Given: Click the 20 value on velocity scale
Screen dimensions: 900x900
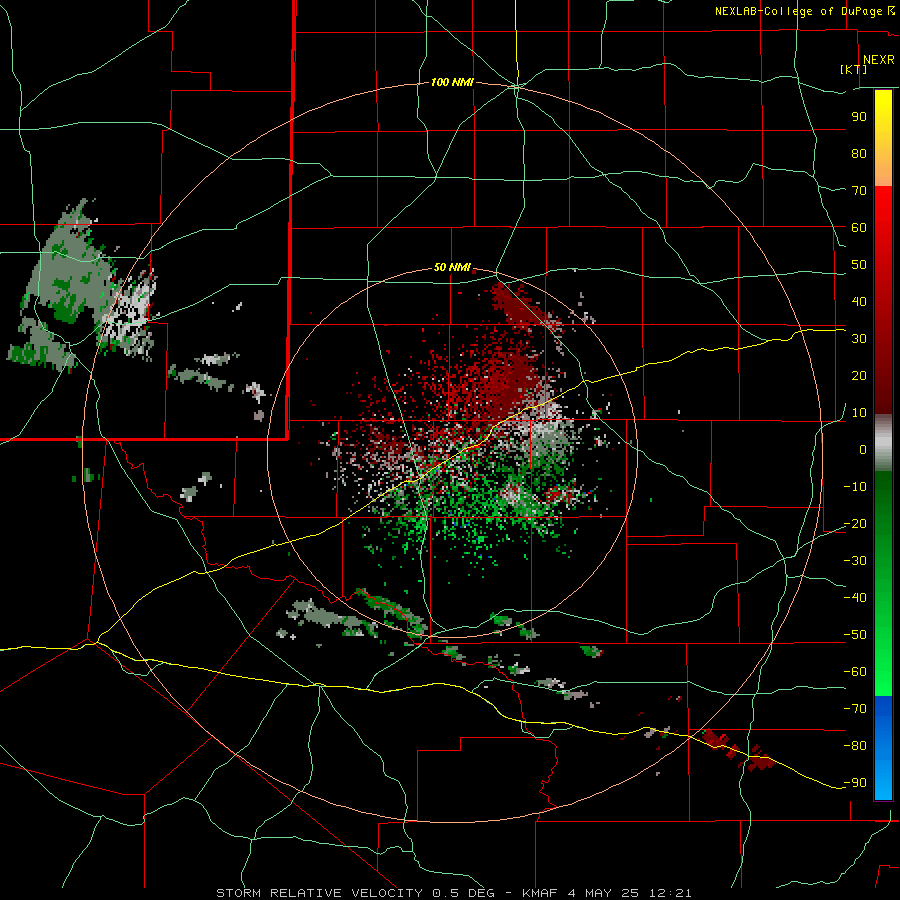Looking at the screenshot, I should tap(859, 376).
